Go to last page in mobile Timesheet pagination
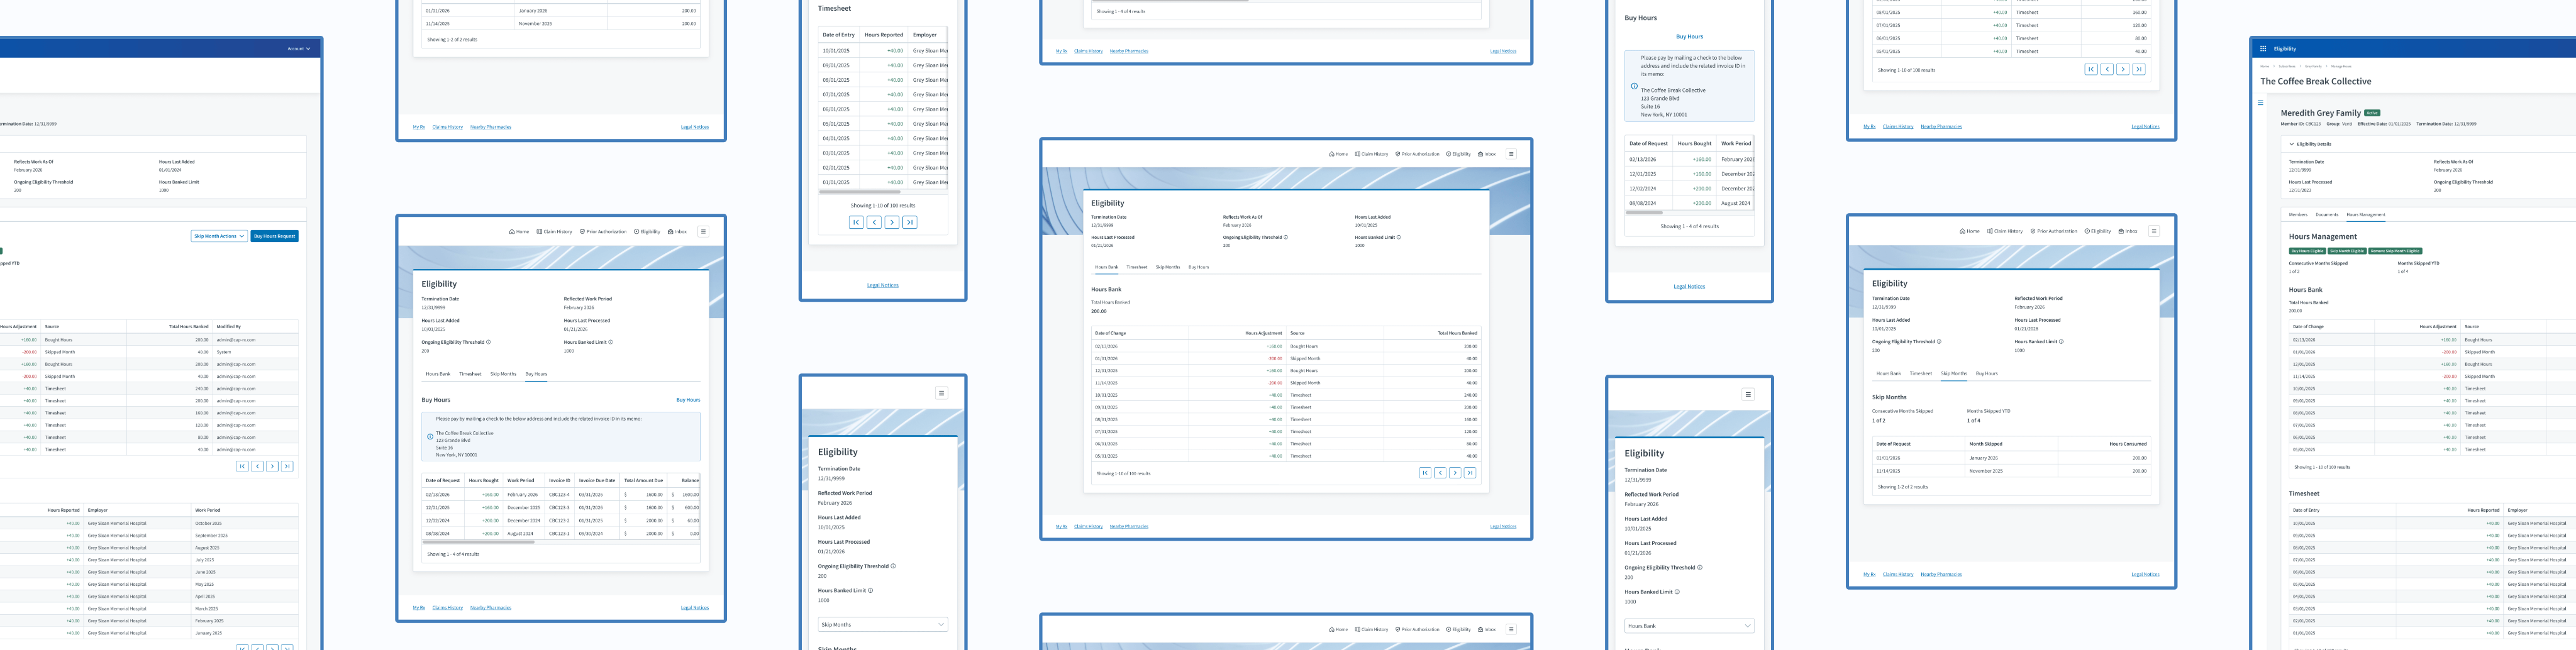2576x650 pixels. click(909, 222)
